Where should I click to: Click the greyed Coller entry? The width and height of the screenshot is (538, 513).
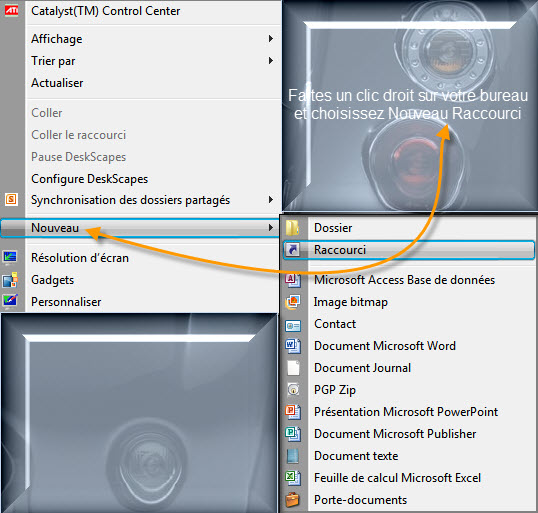tap(47, 113)
